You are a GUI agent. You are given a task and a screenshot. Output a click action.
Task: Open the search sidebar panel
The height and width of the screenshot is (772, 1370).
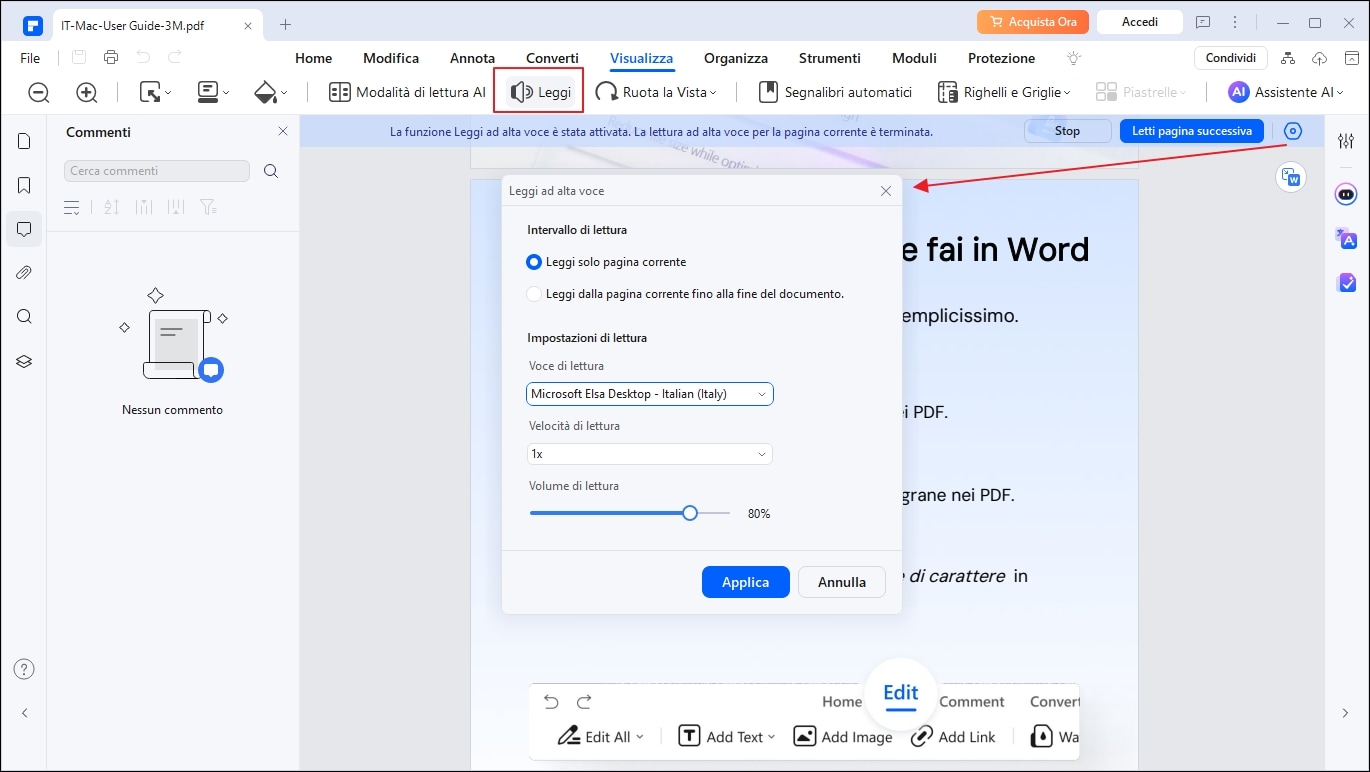click(24, 317)
